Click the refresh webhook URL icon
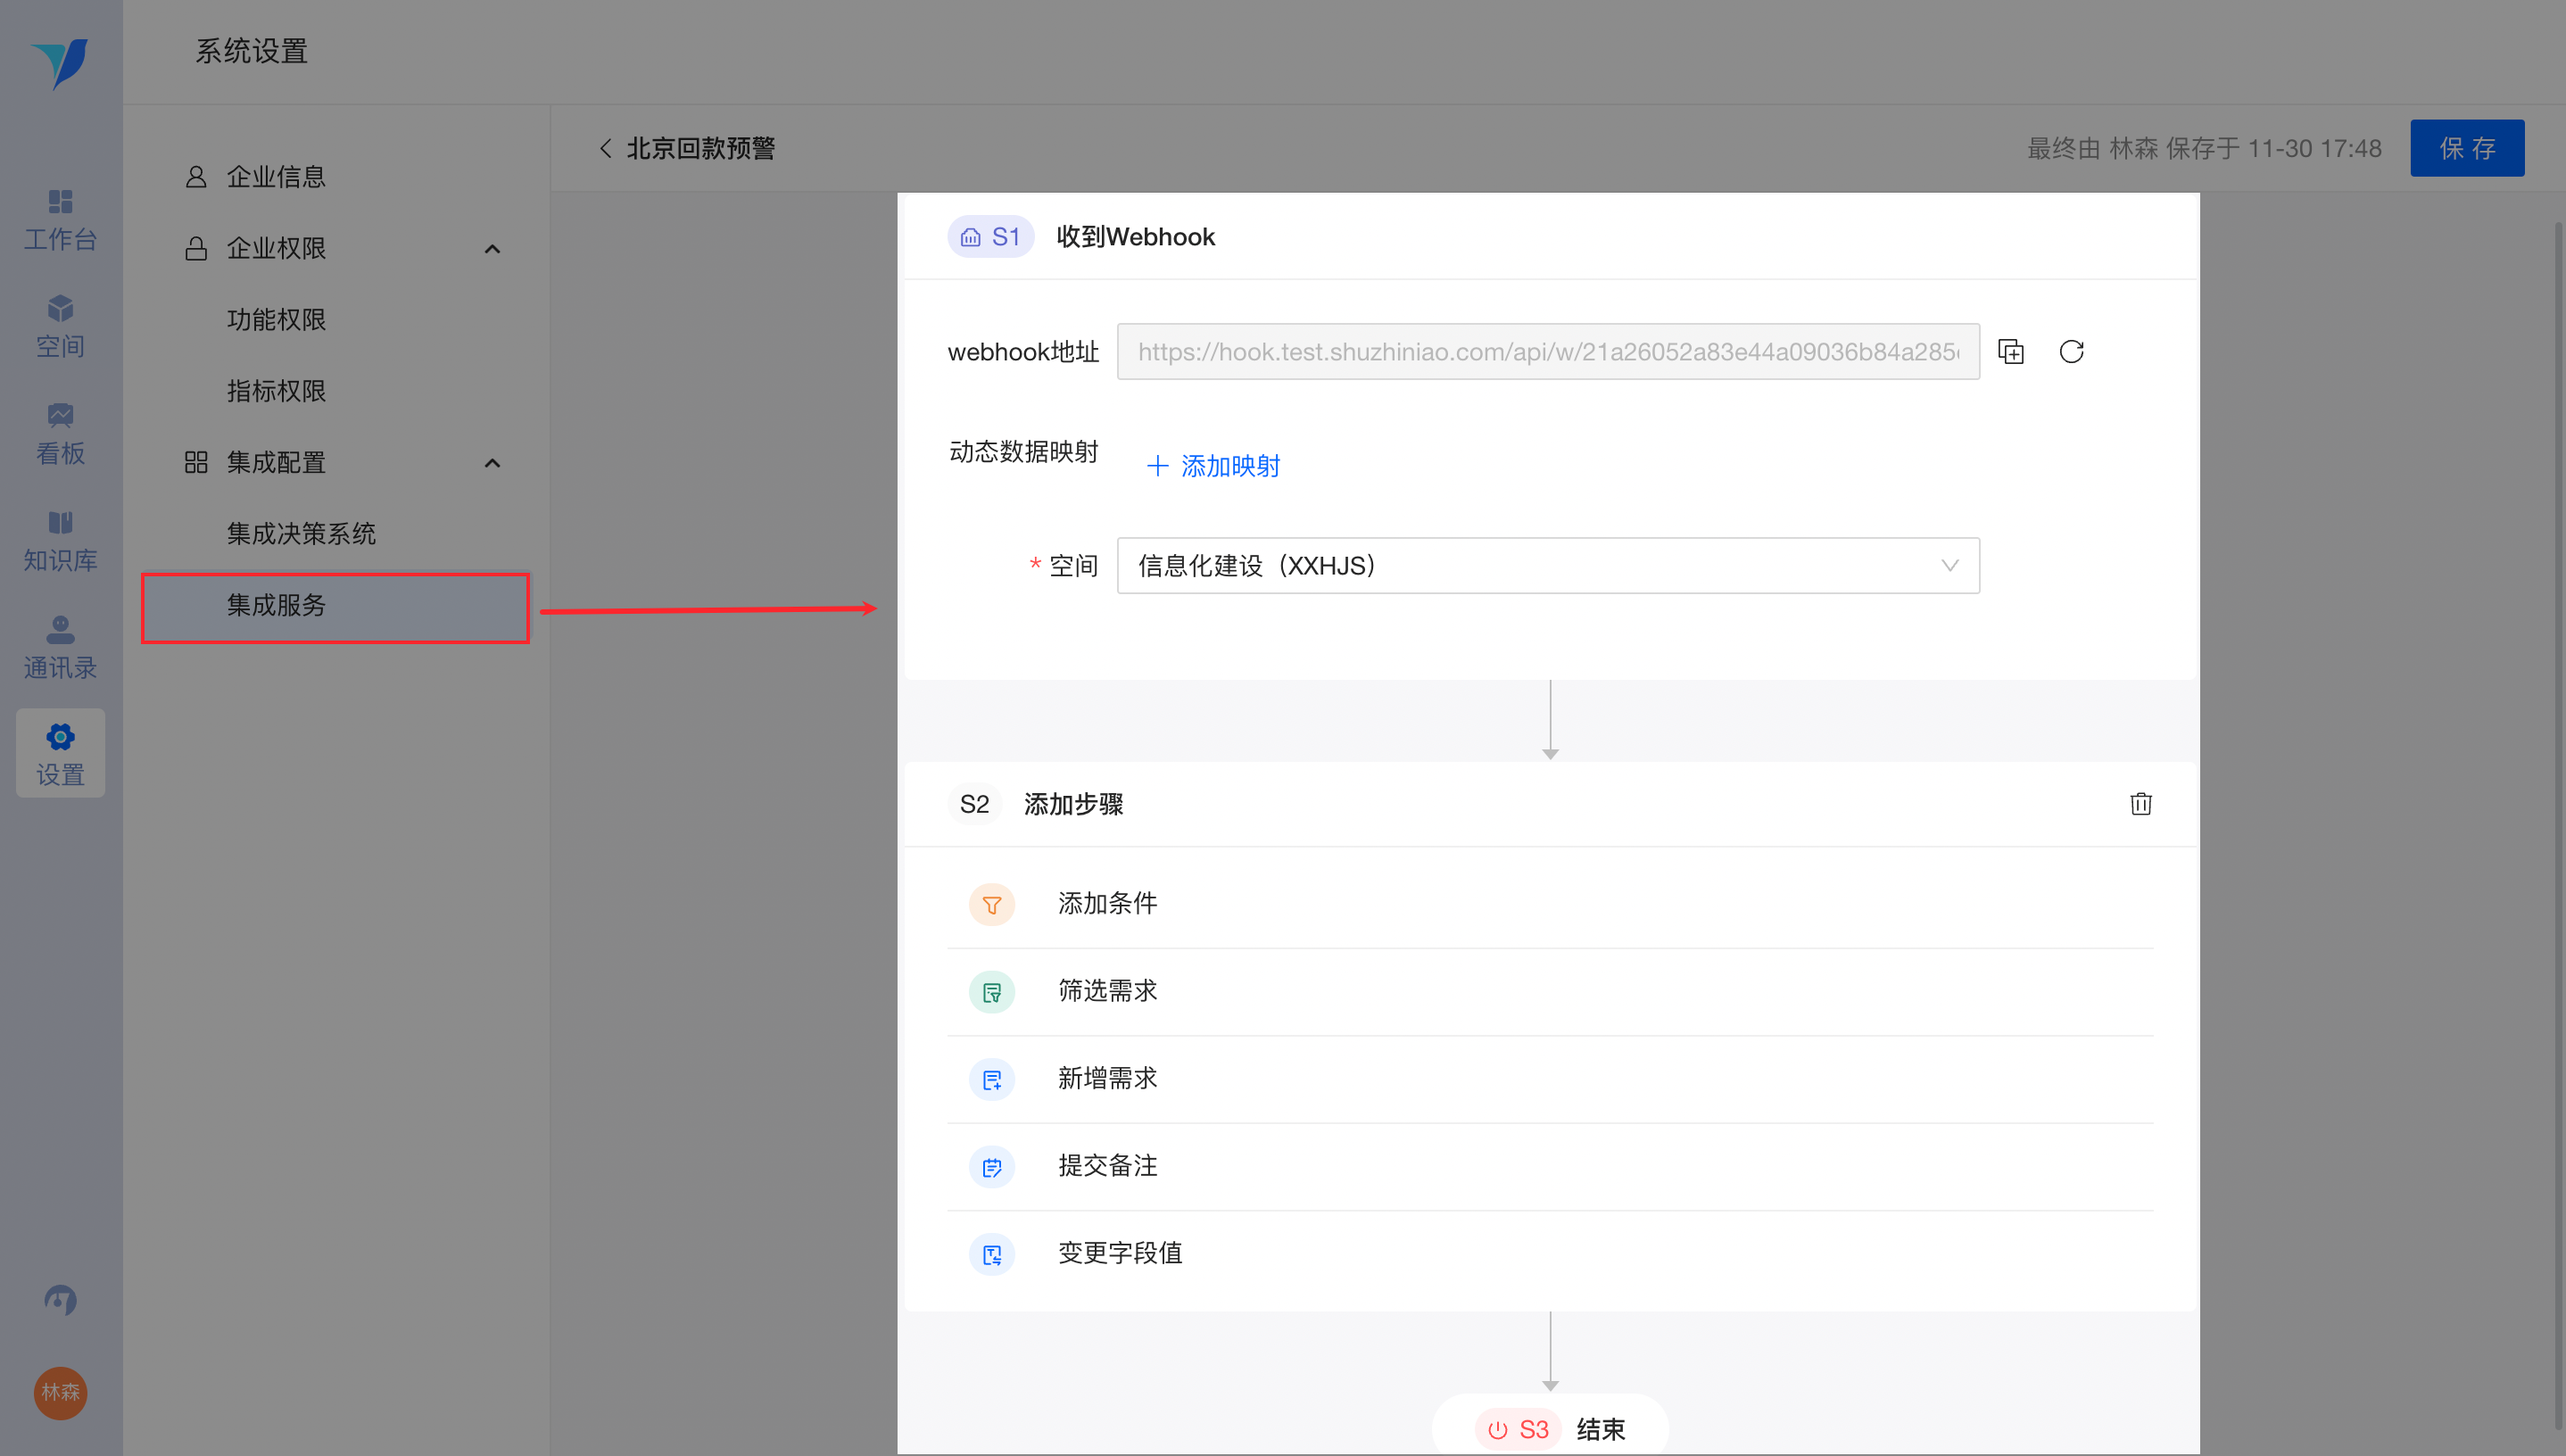 coord(2071,352)
